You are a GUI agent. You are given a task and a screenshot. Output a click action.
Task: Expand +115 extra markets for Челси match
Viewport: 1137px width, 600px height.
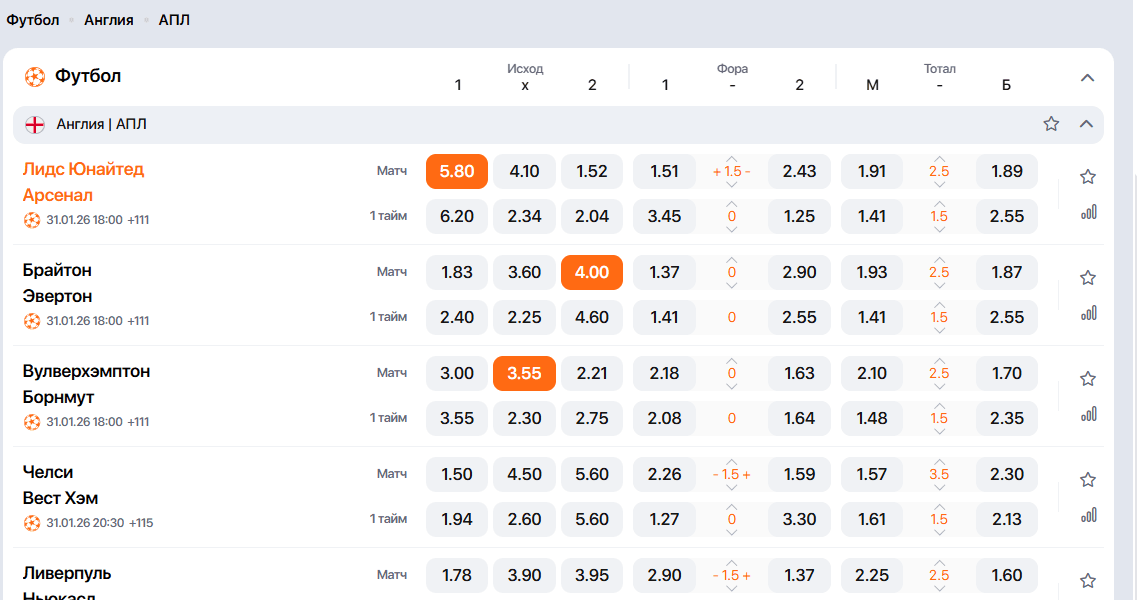(140, 523)
